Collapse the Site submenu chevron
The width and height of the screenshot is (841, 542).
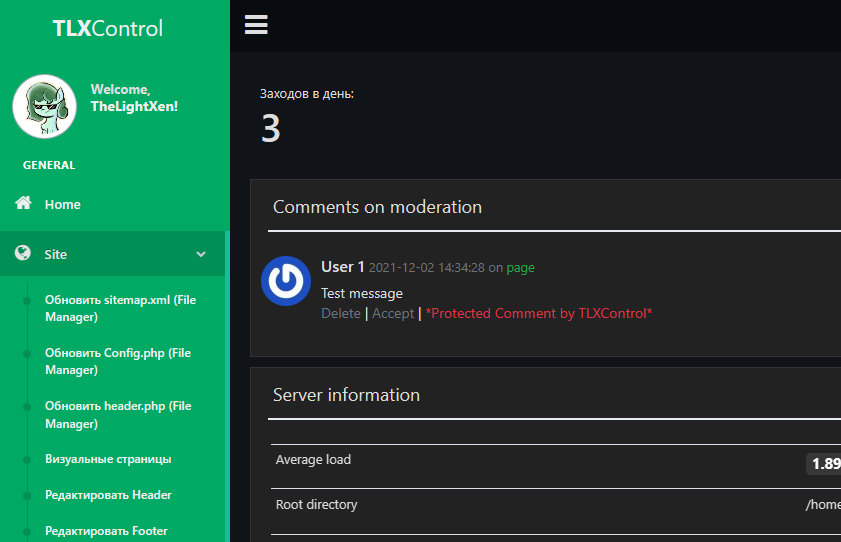pos(201,254)
